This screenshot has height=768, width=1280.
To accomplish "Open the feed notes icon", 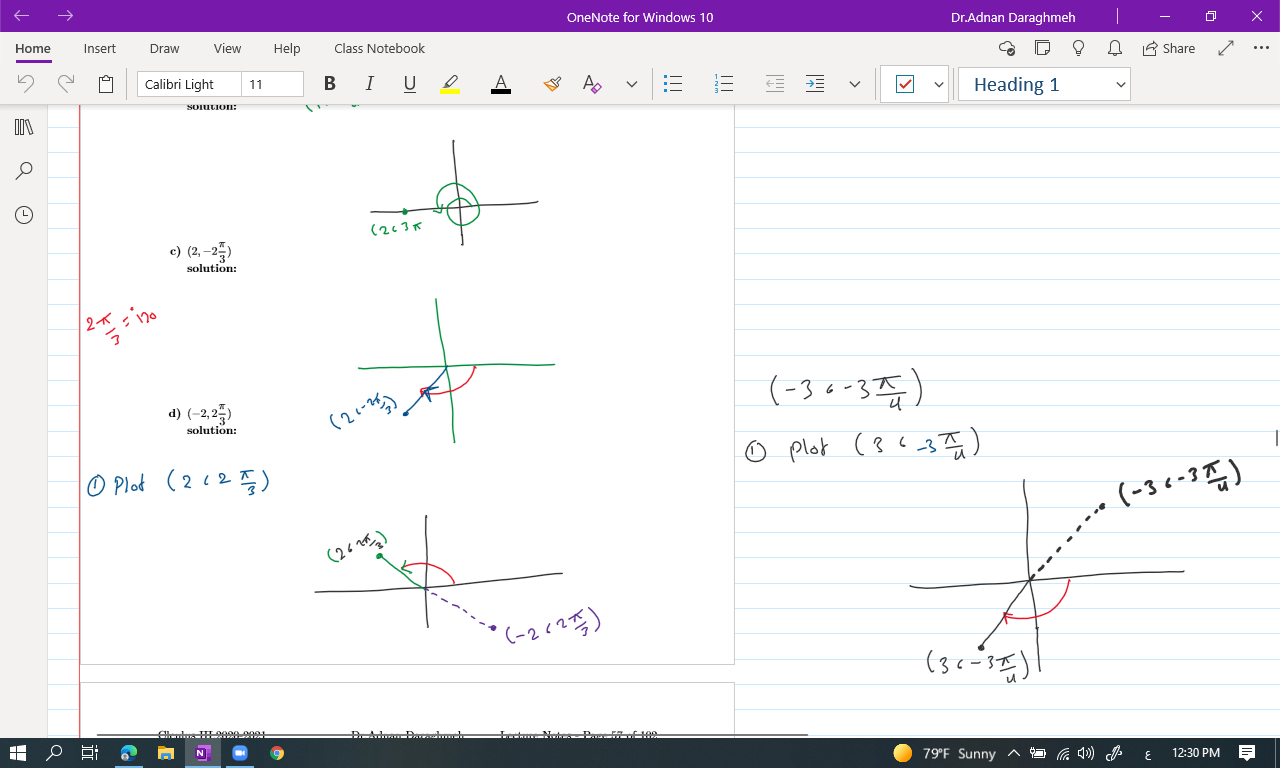I will pos(1043,48).
